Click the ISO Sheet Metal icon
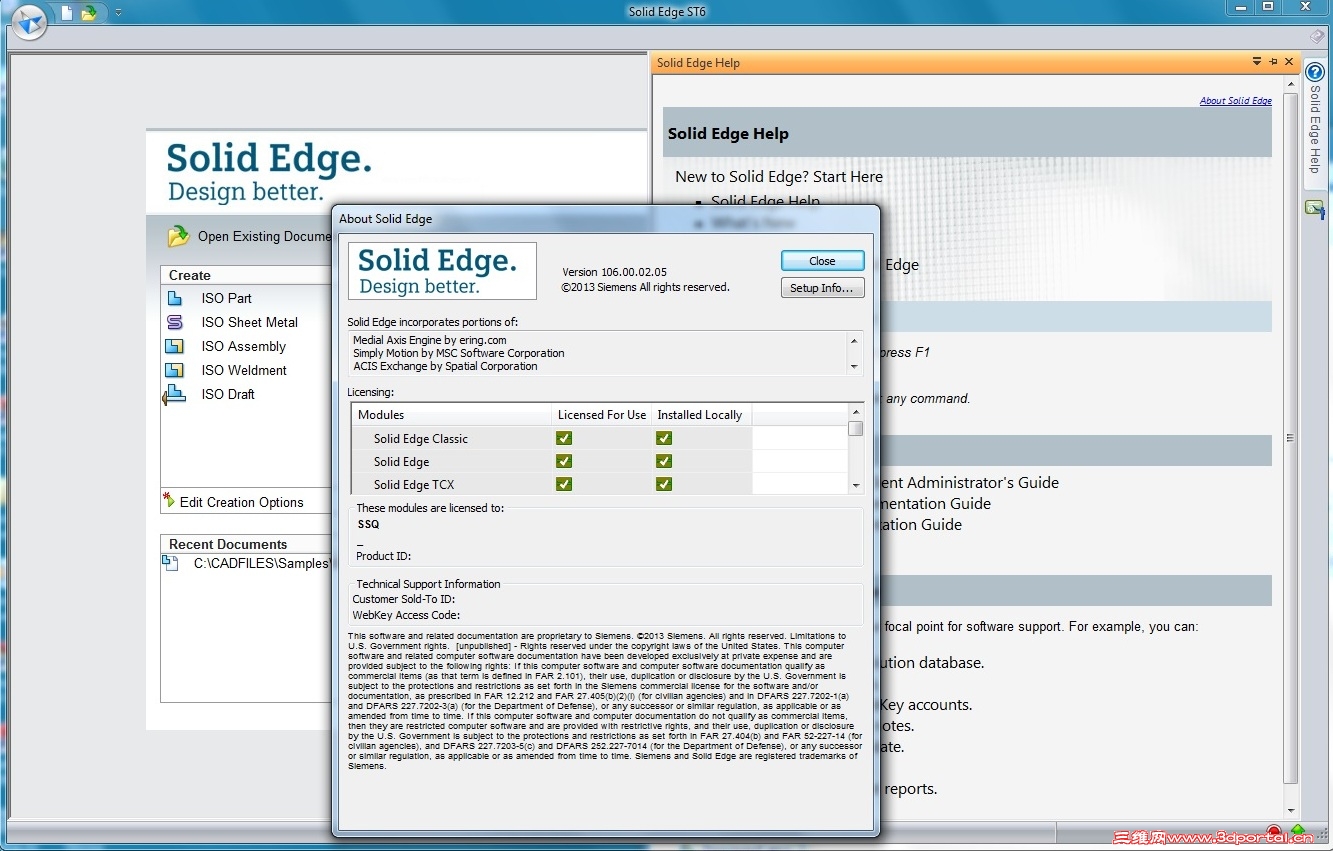The height and width of the screenshot is (851, 1333). point(175,322)
